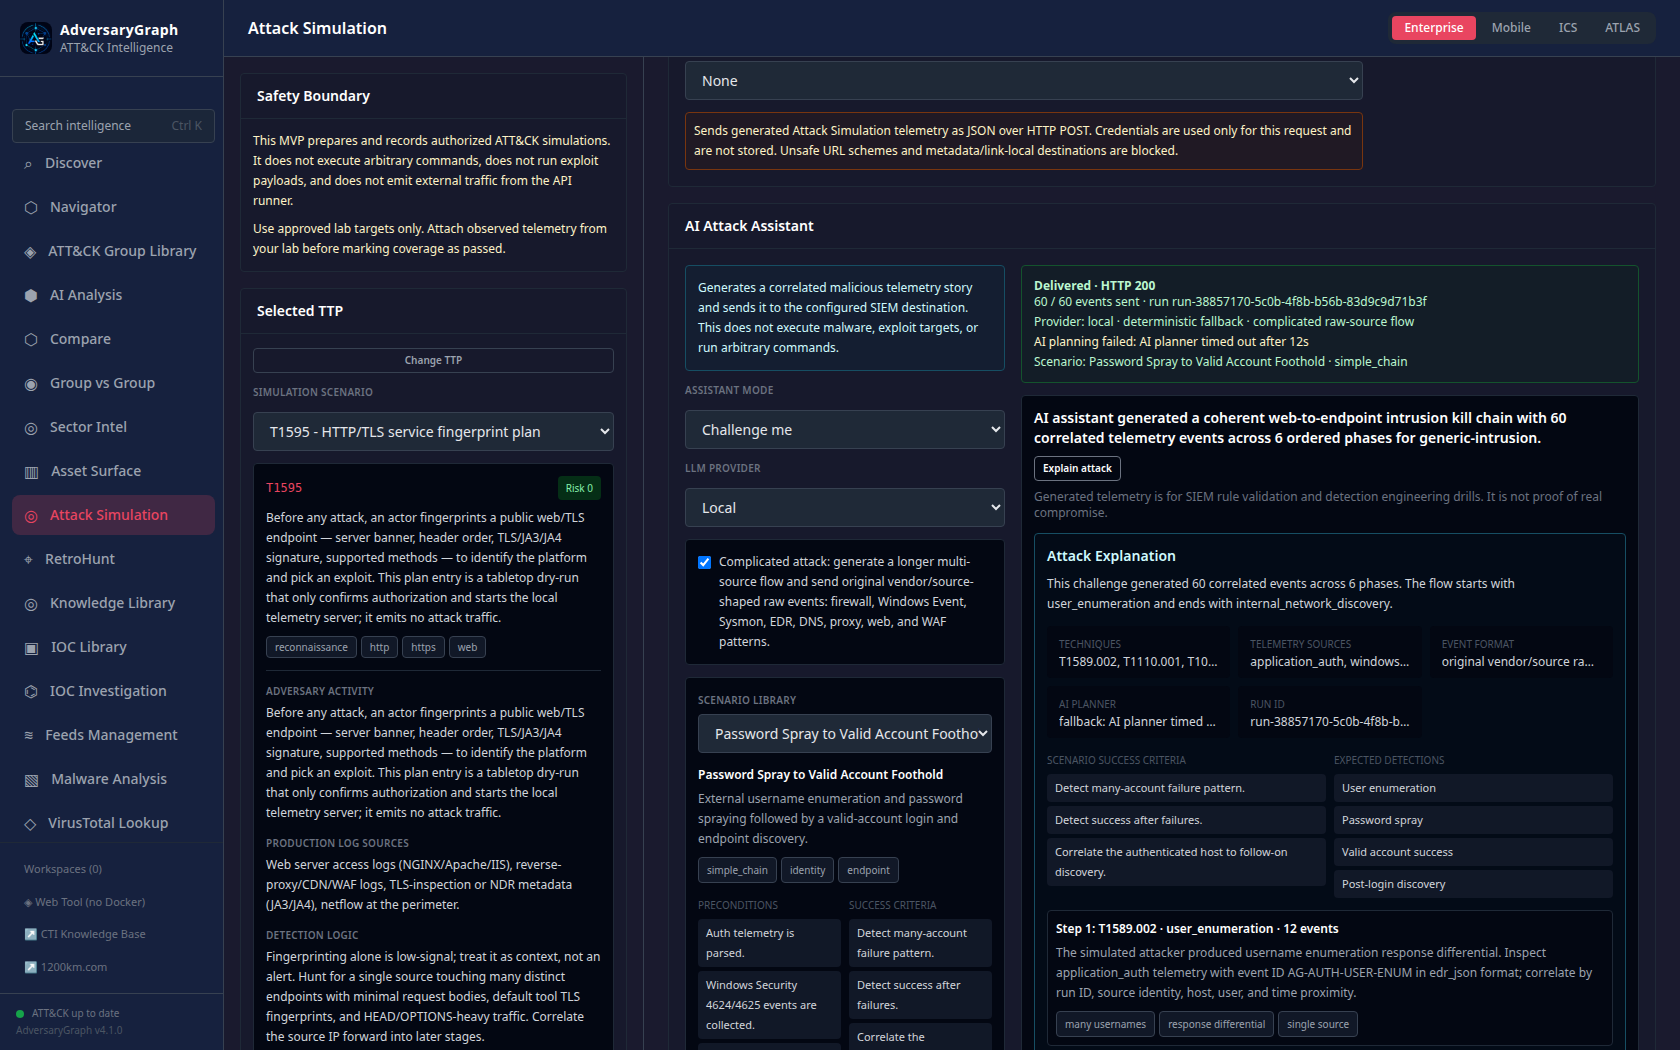Screen dimensions: 1680x1050
Task: Open the Simulation Scenario T1595 dropdown
Action: [x=433, y=432]
